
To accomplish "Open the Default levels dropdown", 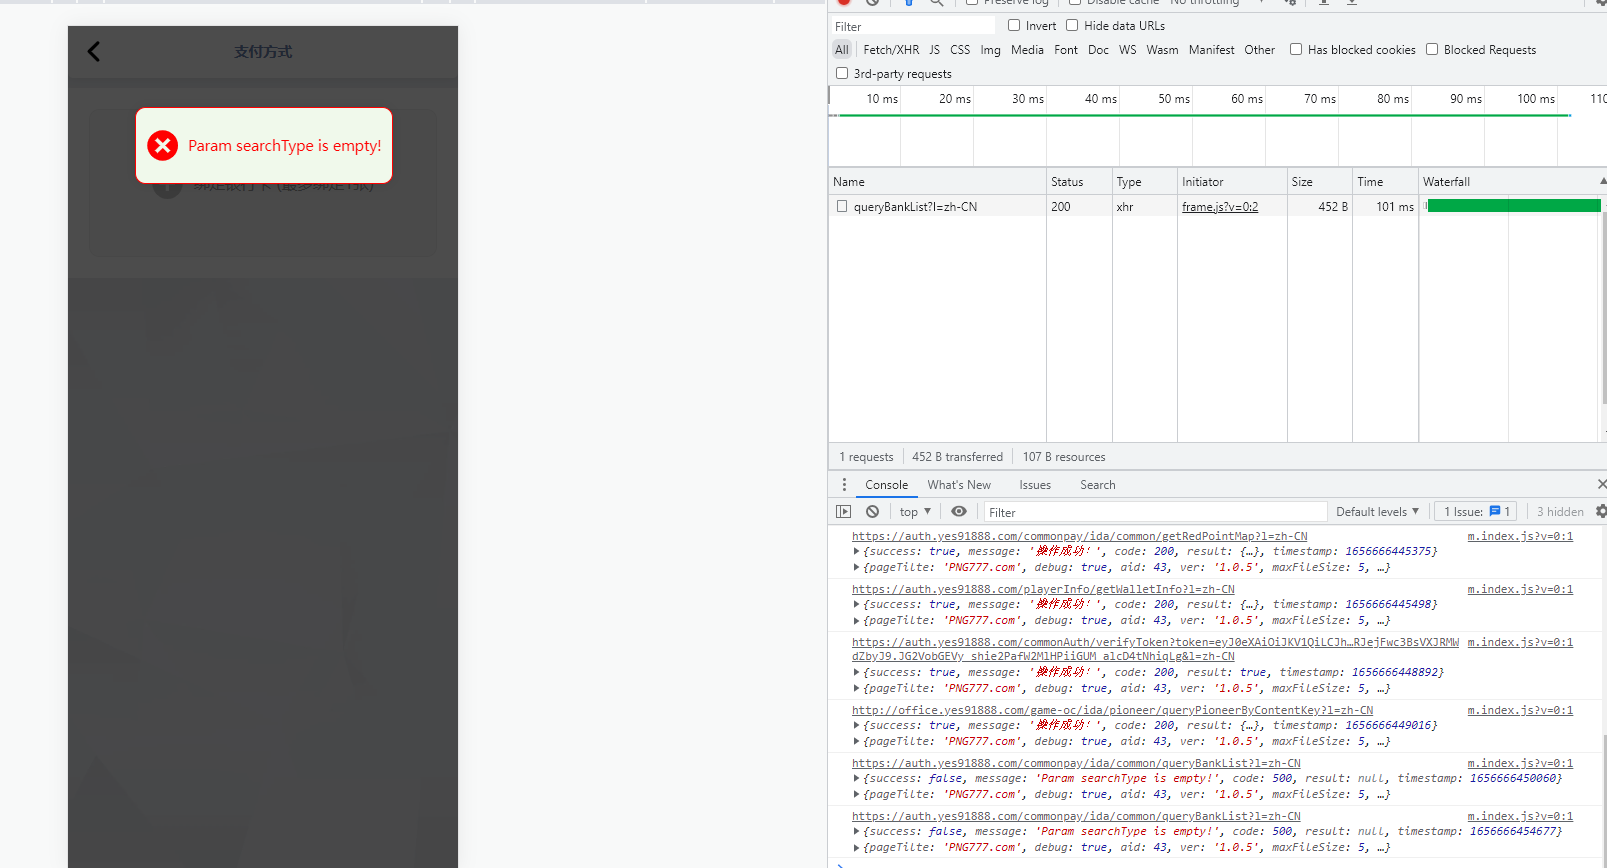I will (x=1377, y=512).
